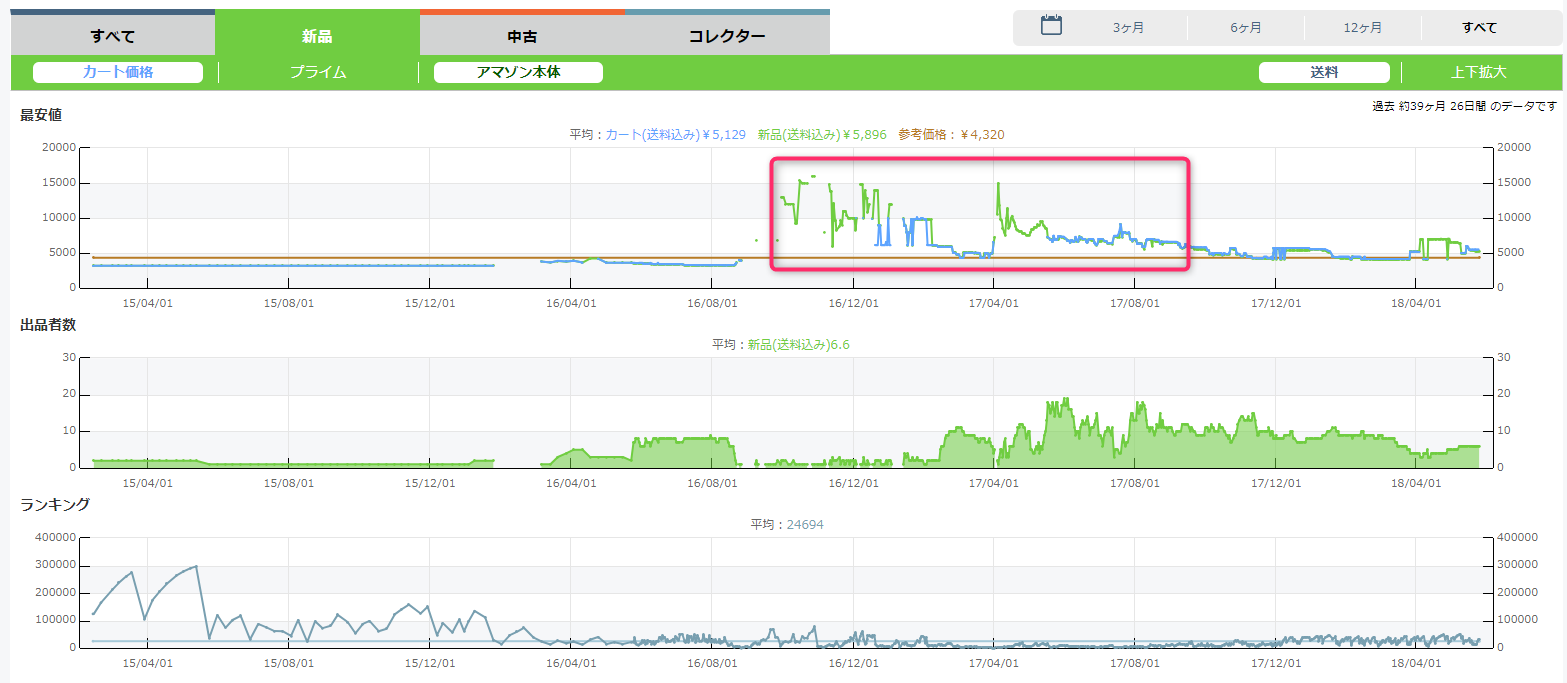The image size is (1567, 683).
Task: Switch to the コレクター tab
Action: coord(727,36)
